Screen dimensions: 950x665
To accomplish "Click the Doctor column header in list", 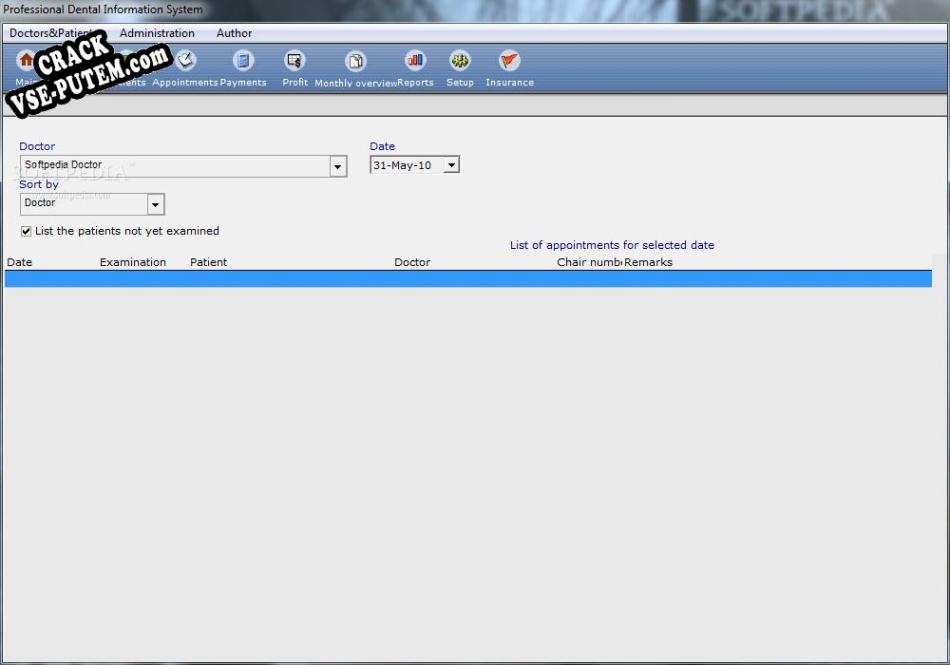I will [412, 262].
